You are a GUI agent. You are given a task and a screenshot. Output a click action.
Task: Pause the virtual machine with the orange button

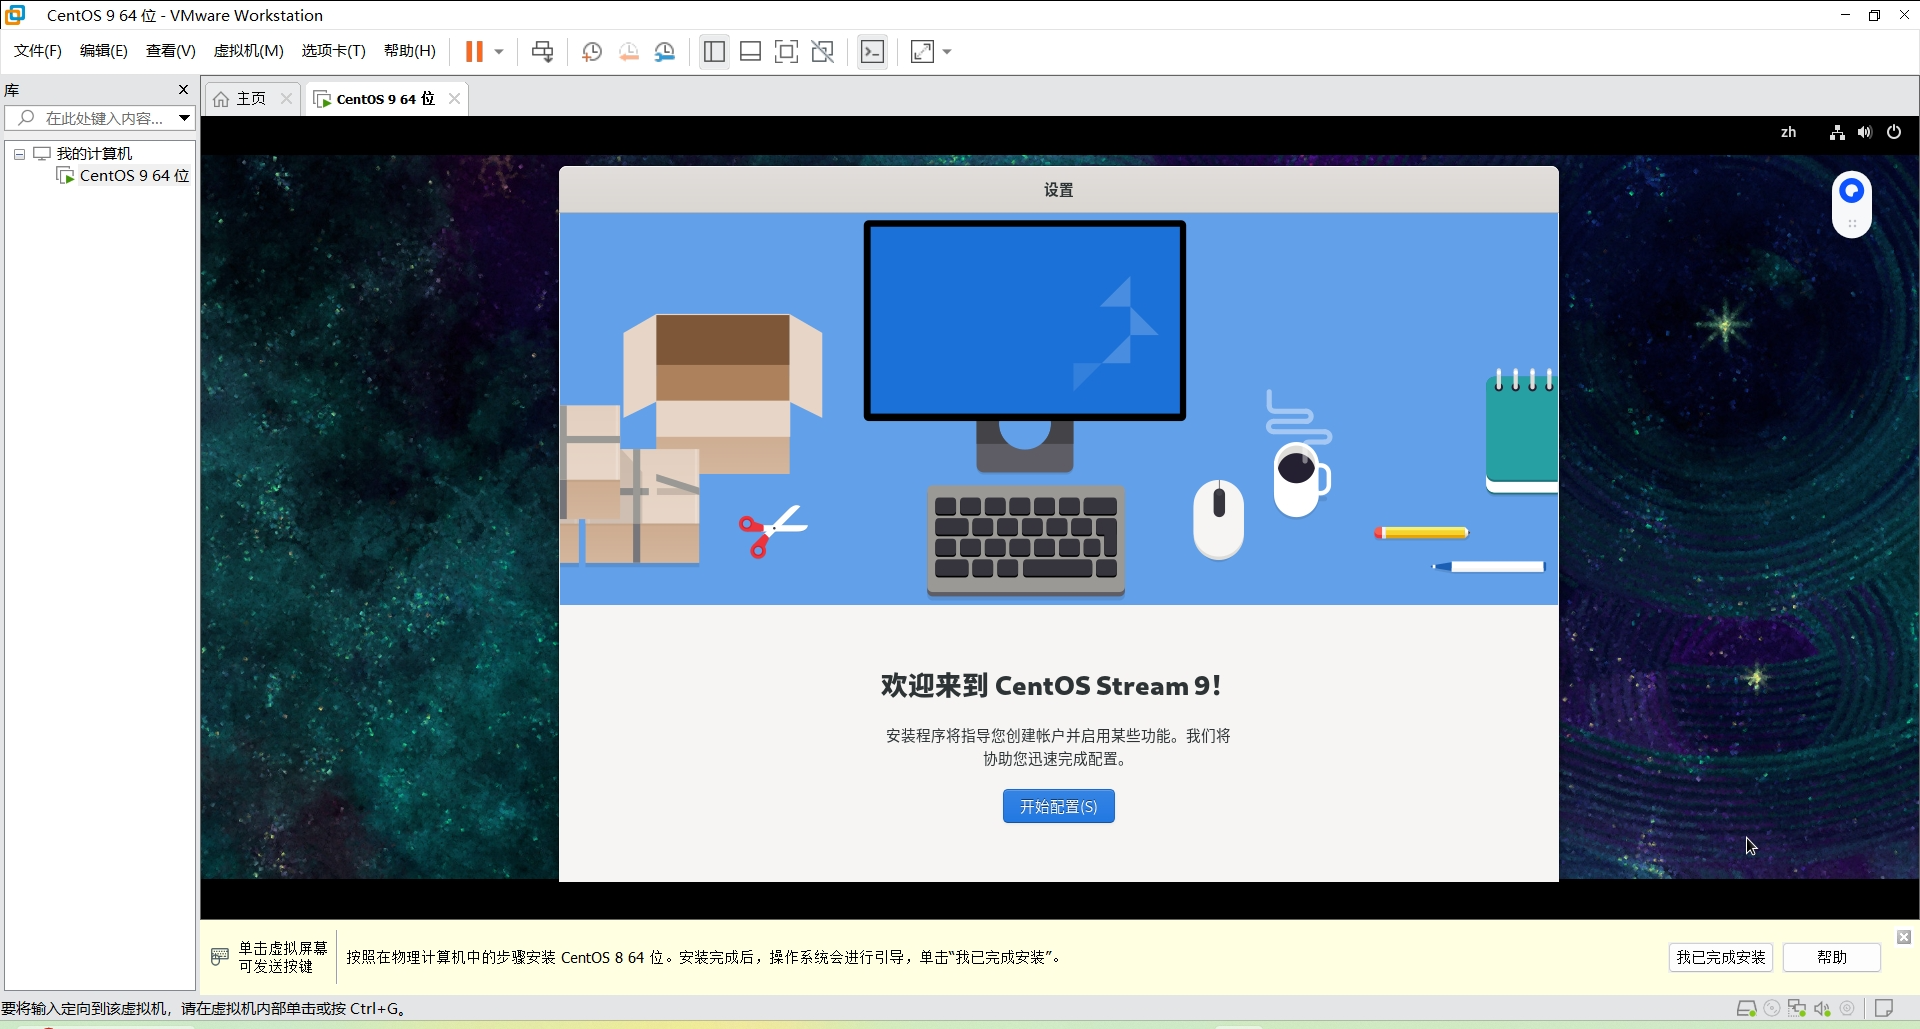[x=474, y=52]
